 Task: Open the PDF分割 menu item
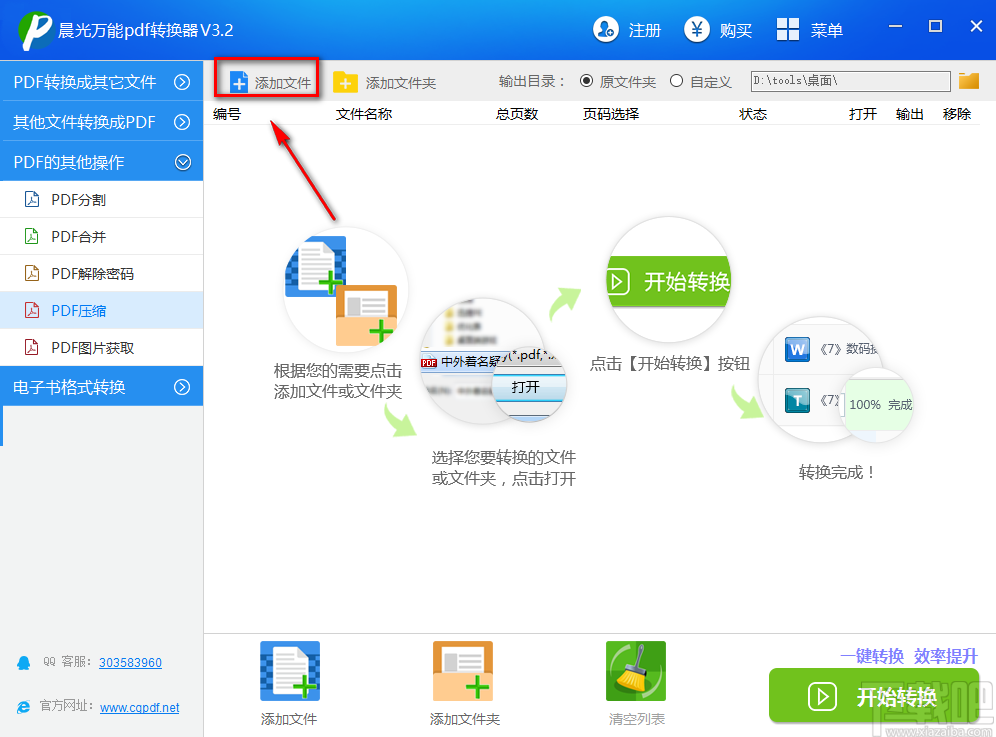102,199
